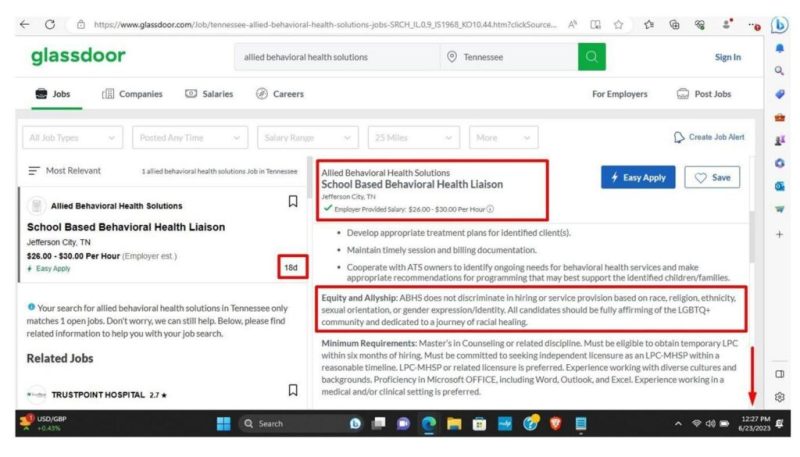
Task: Open Windows Start menu
Action: coord(223,423)
